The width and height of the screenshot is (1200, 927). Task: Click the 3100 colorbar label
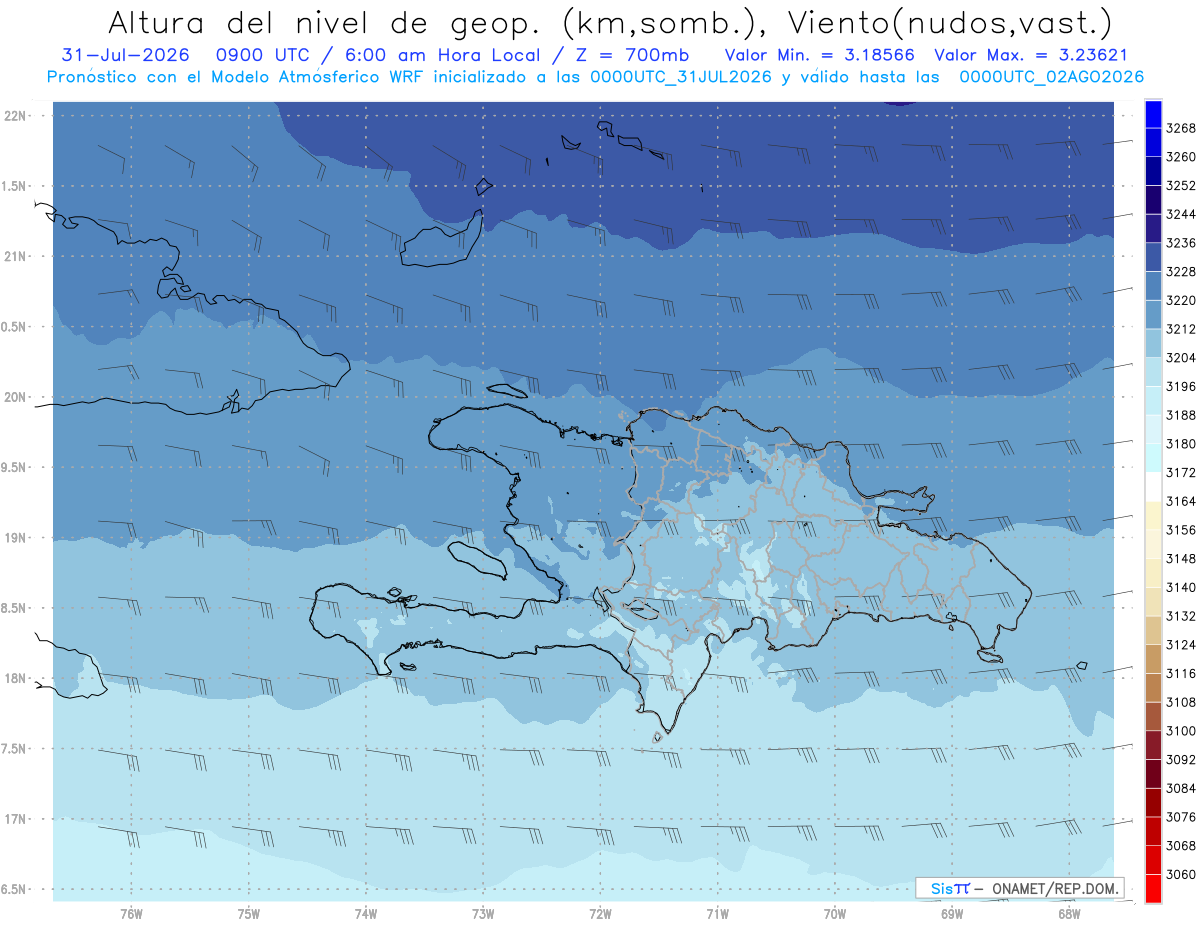(1181, 731)
